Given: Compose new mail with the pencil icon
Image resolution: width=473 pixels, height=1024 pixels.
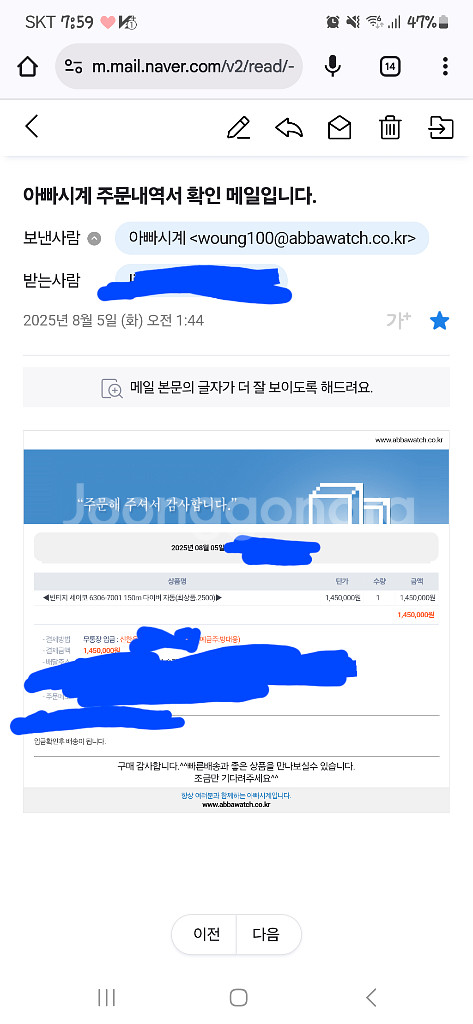Looking at the screenshot, I should pyautogui.click(x=238, y=127).
